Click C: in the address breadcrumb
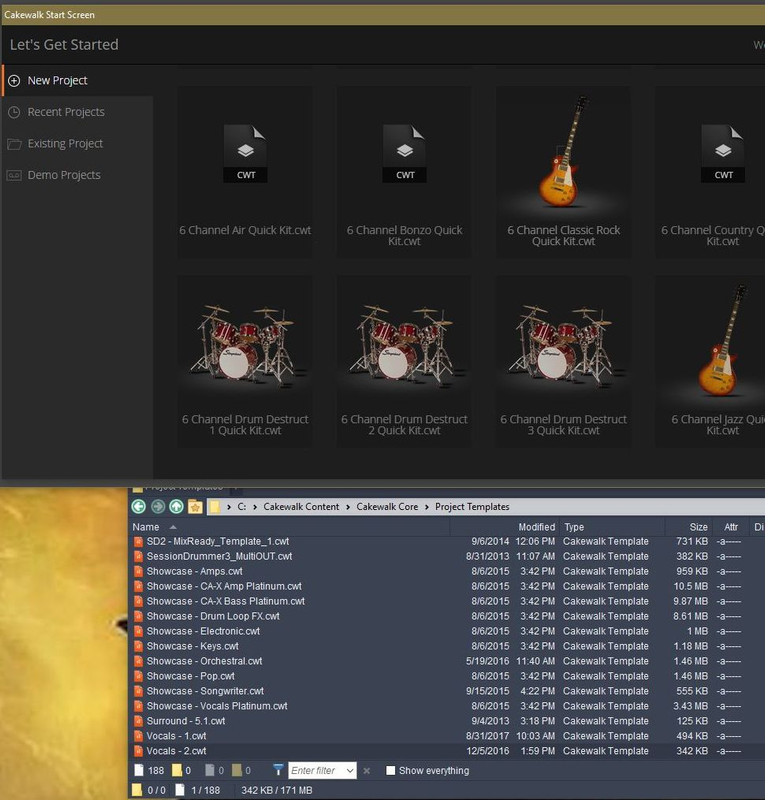Screen dimensions: 765x800 [242, 507]
